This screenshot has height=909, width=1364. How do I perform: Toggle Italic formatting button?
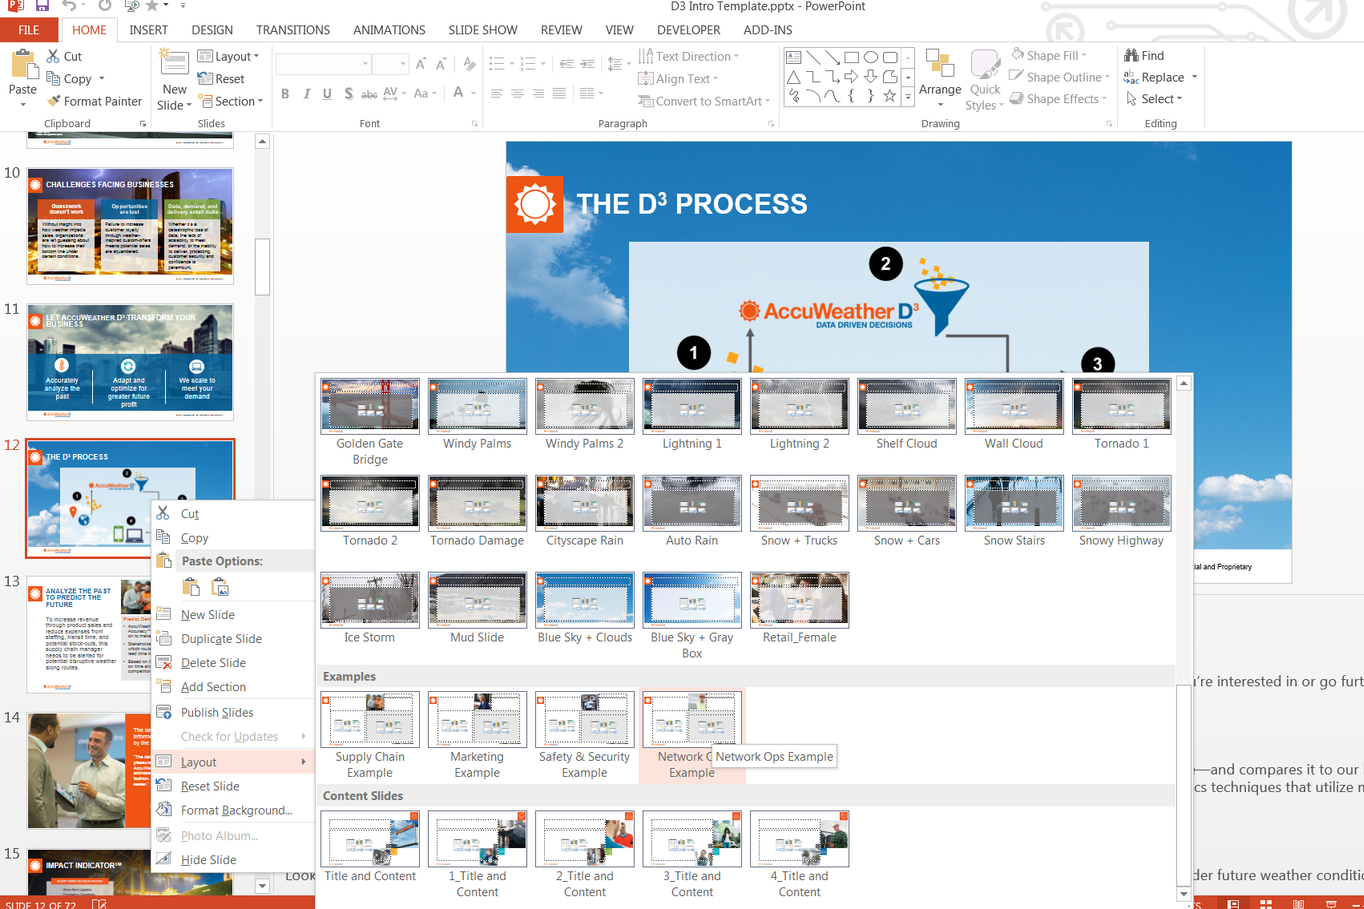306,94
